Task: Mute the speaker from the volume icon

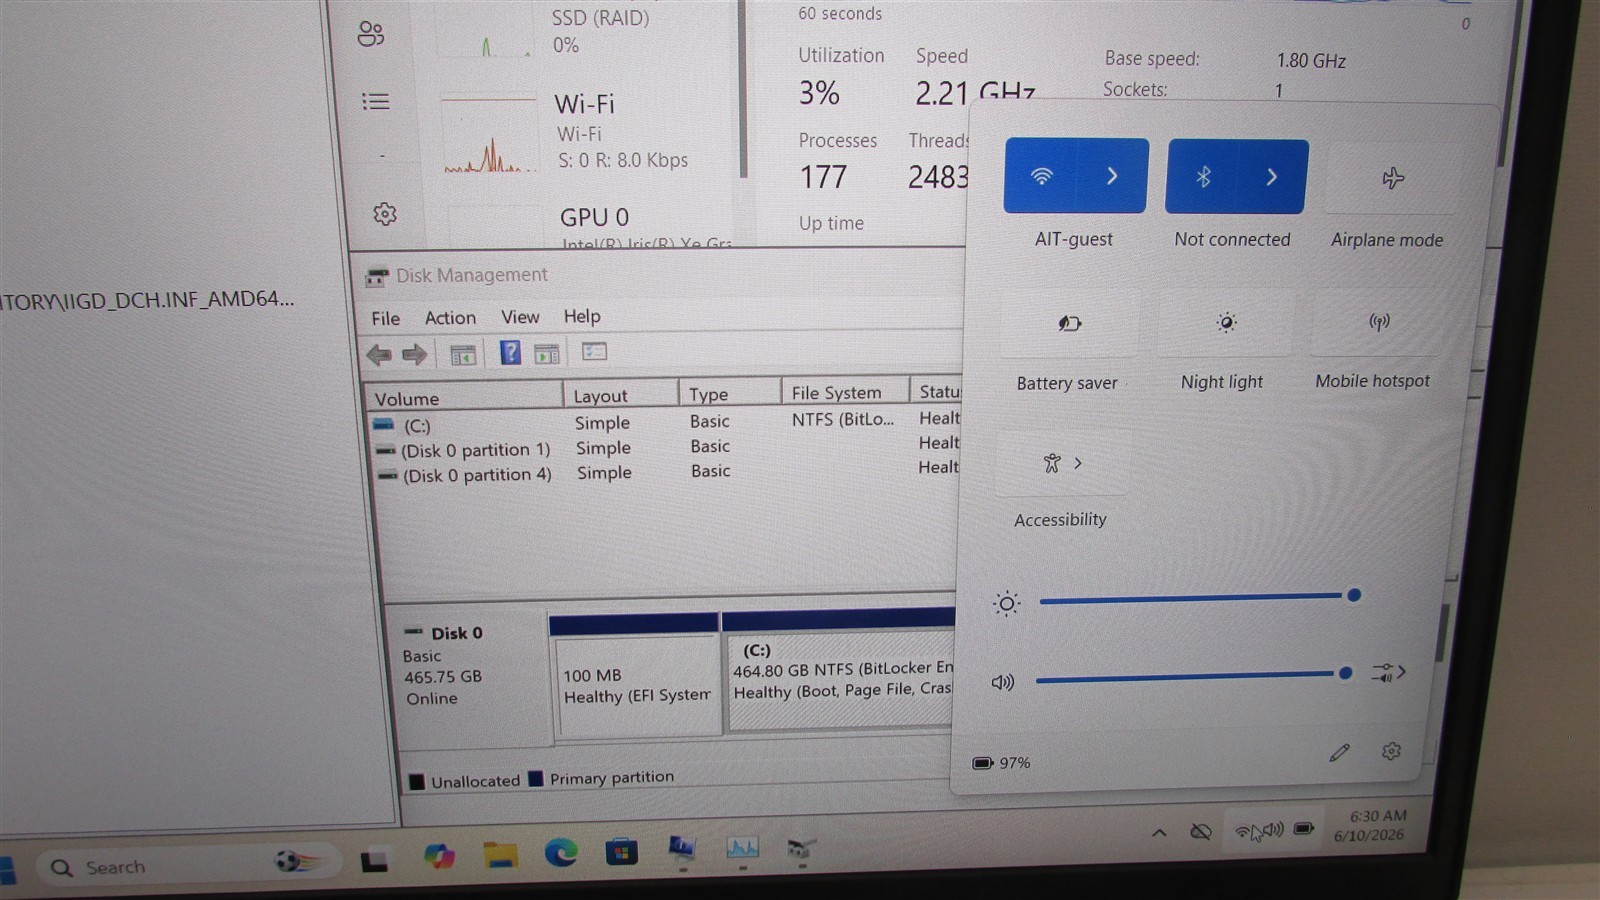Action: click(1002, 682)
